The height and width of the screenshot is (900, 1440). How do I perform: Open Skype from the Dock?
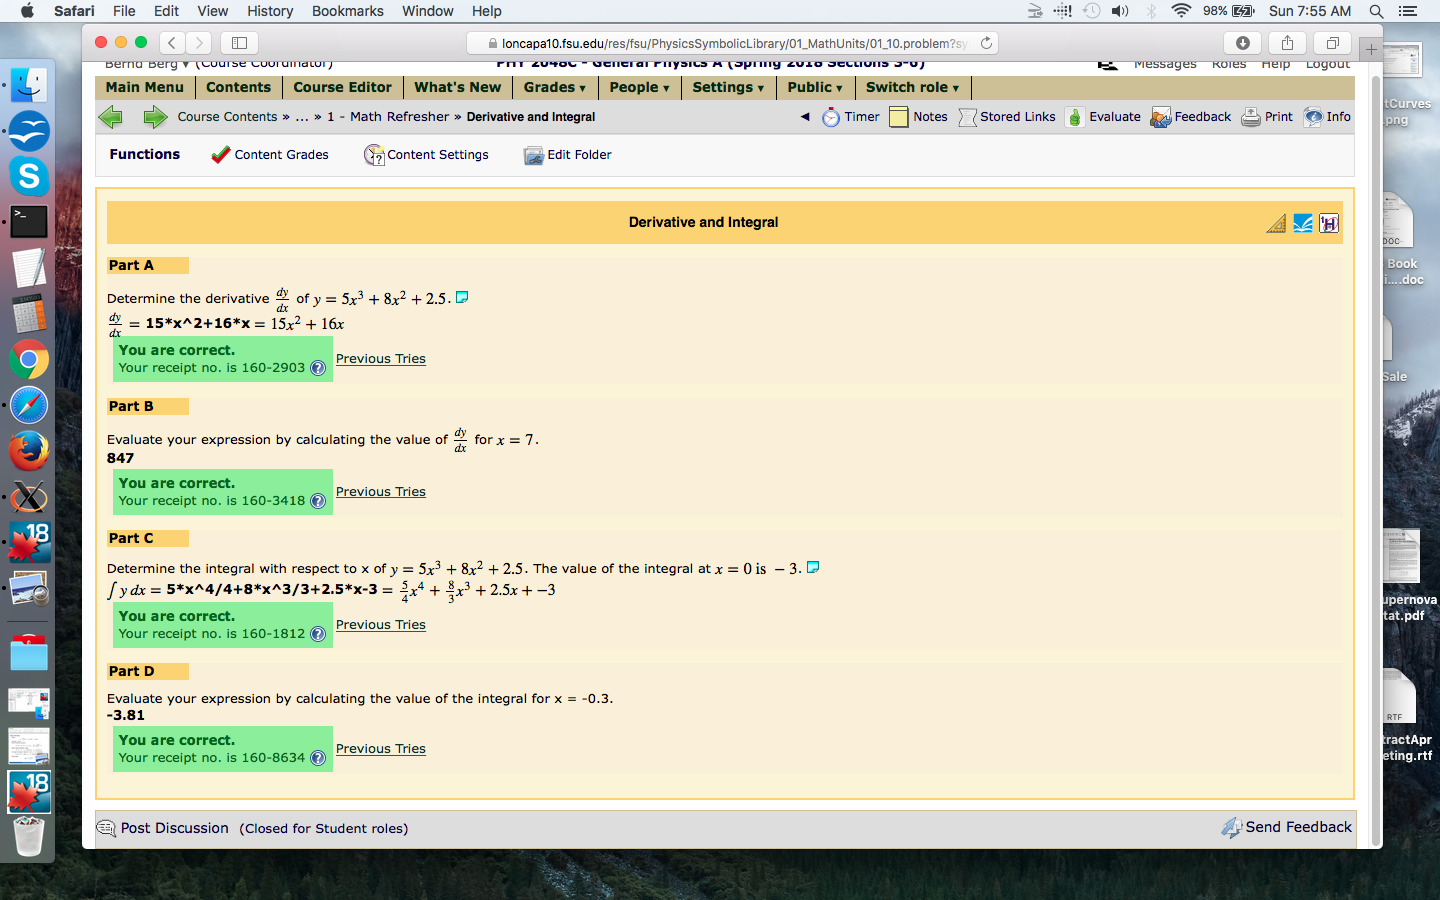29,176
